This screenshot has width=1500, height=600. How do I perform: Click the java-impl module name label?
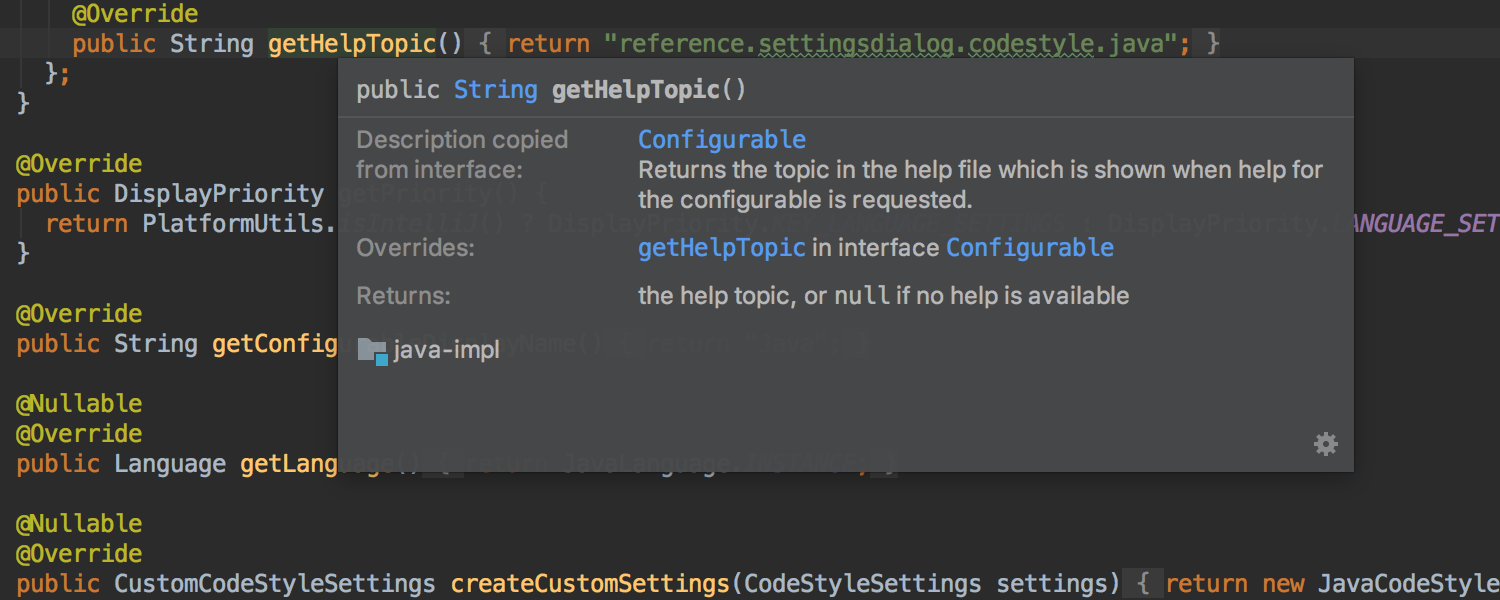coord(446,351)
